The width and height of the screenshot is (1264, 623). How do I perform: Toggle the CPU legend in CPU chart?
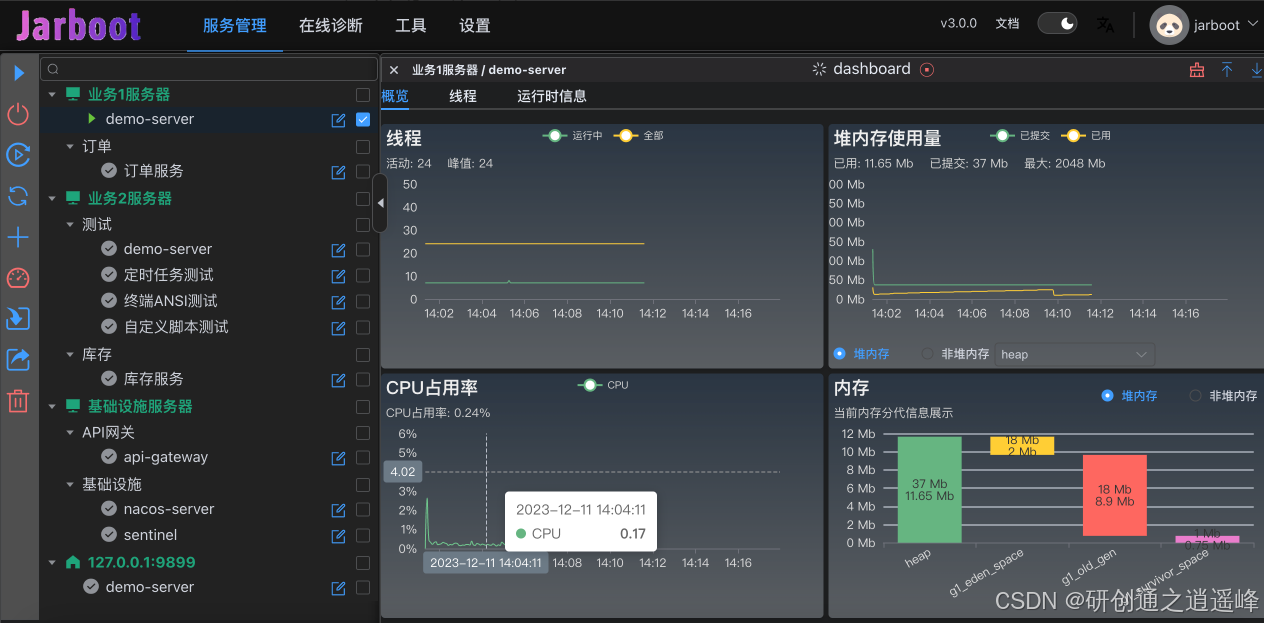[604, 384]
